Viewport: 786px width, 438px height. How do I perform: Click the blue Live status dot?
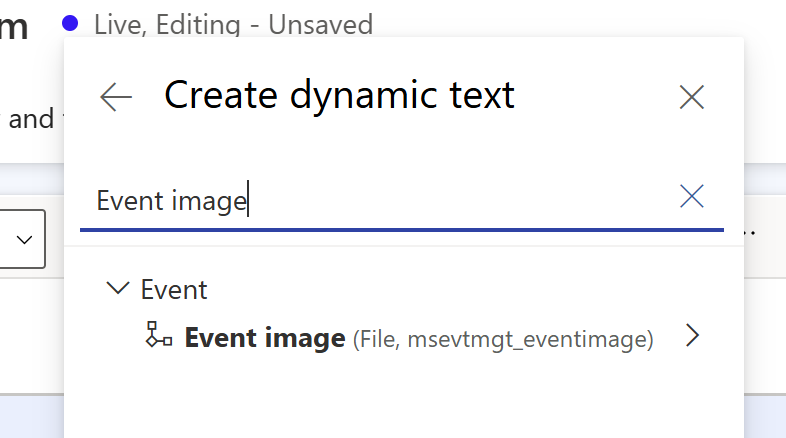point(70,22)
